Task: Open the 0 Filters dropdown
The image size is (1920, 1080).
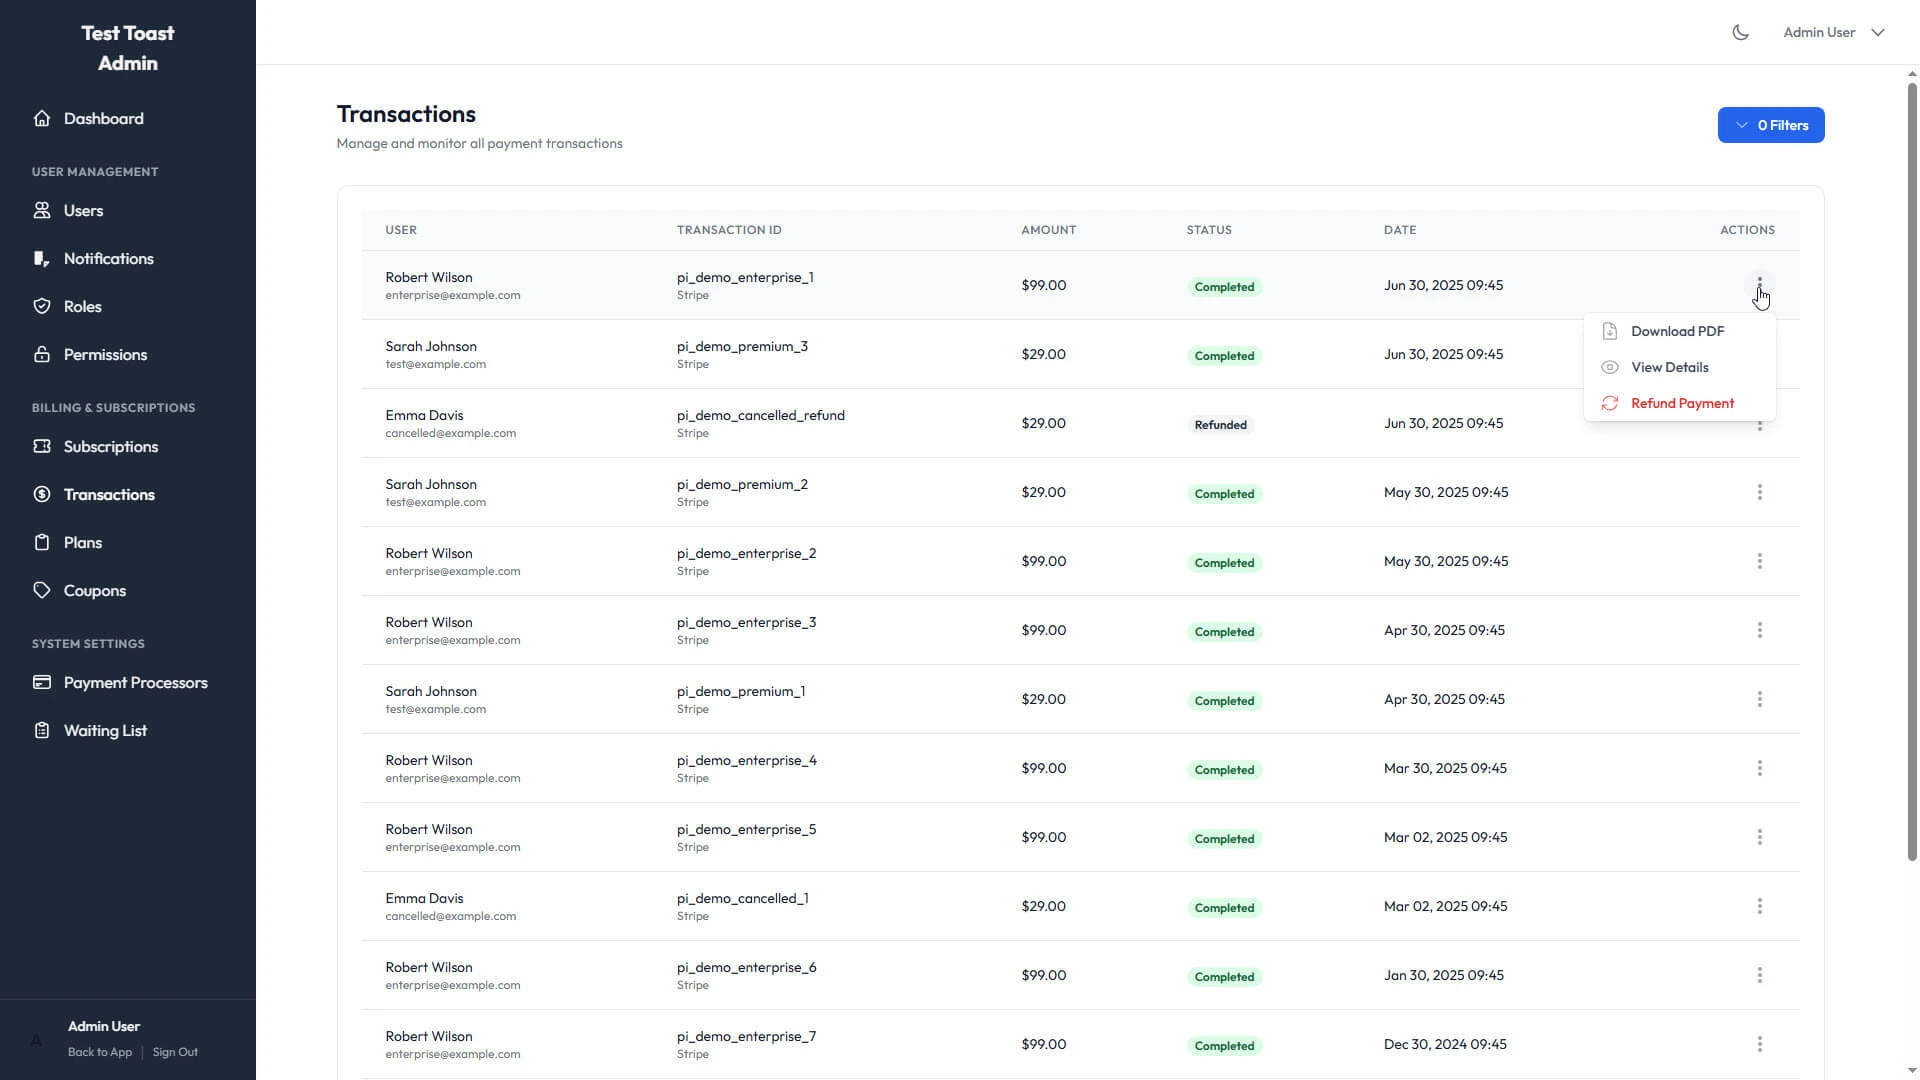Action: click(1770, 124)
